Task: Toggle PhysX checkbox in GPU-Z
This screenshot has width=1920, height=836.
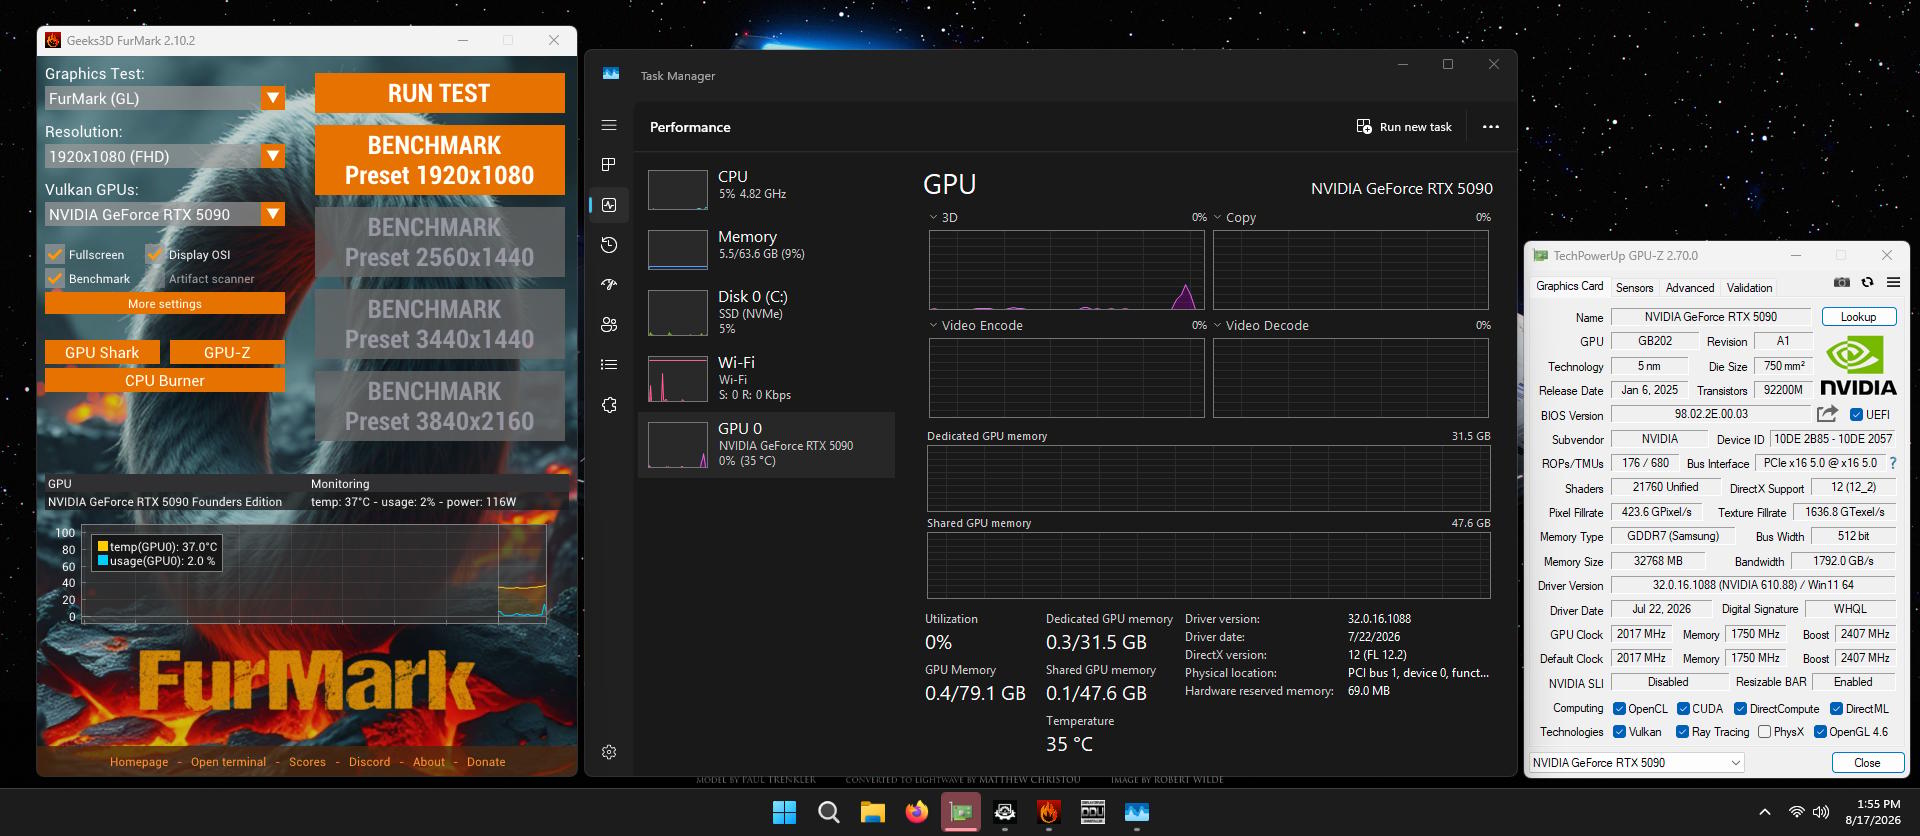Action: click(x=1765, y=732)
